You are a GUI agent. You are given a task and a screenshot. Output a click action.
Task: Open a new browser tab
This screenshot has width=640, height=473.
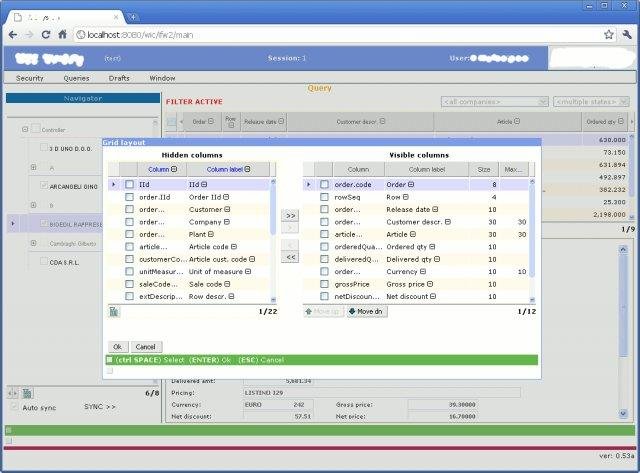click(133, 17)
